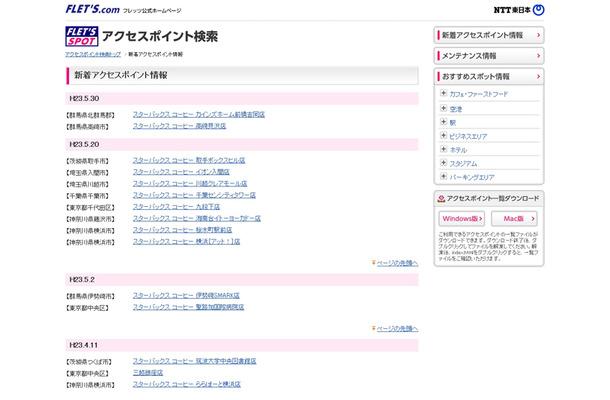
Task: Open Starbucks 川越クレアモール店 link
Action: point(190,184)
